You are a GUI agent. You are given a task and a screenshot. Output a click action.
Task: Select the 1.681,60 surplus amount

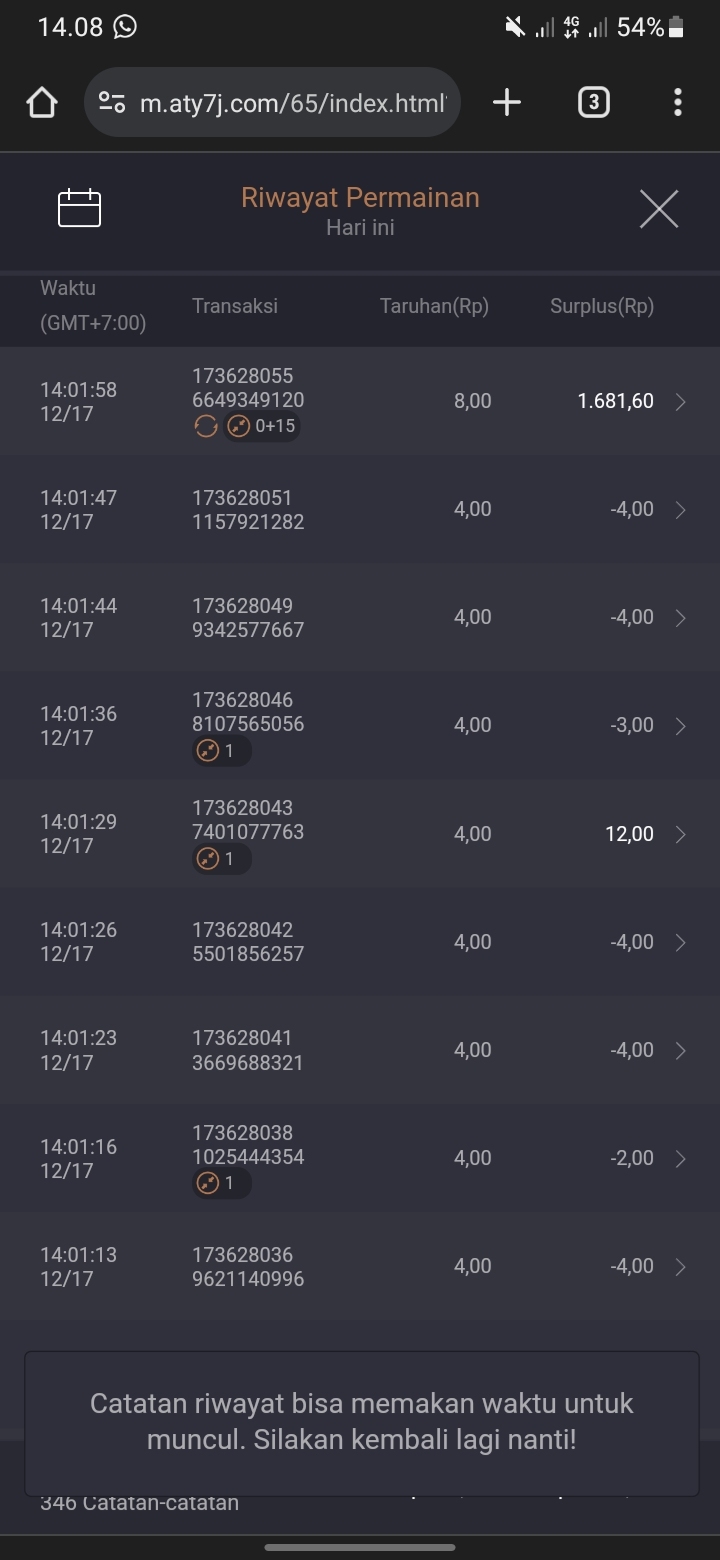pos(615,401)
